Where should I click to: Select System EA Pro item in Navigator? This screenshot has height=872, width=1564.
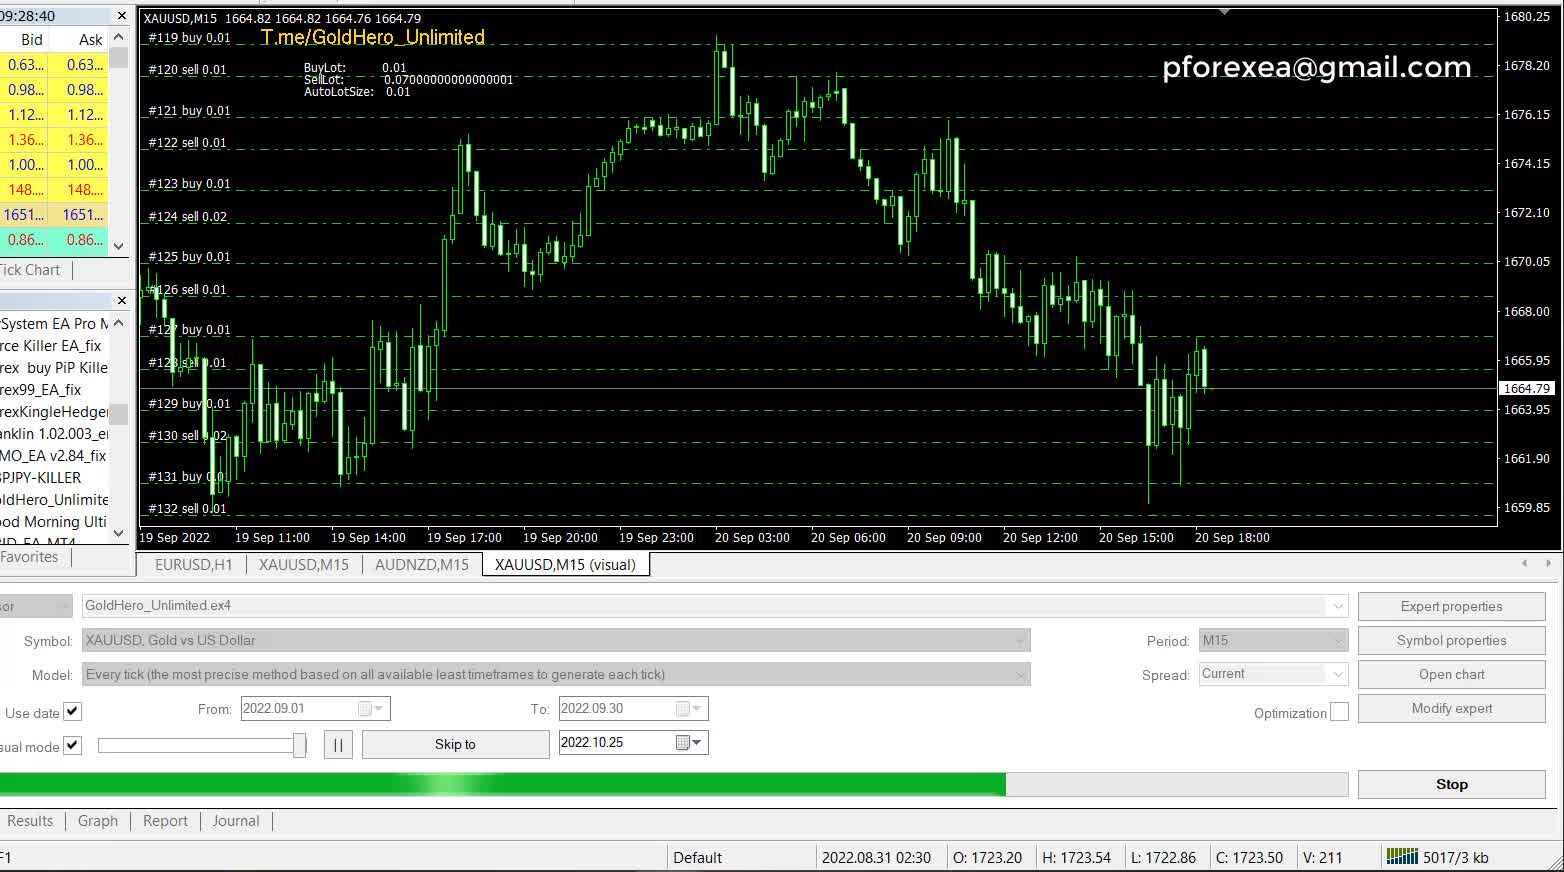tap(54, 324)
